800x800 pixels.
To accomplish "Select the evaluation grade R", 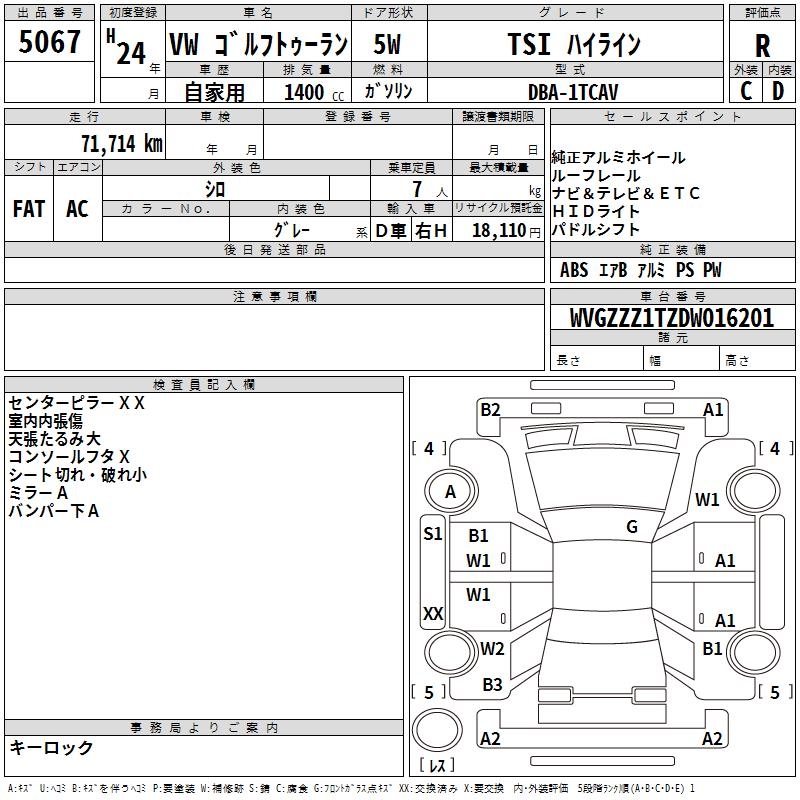I will 762,46.
